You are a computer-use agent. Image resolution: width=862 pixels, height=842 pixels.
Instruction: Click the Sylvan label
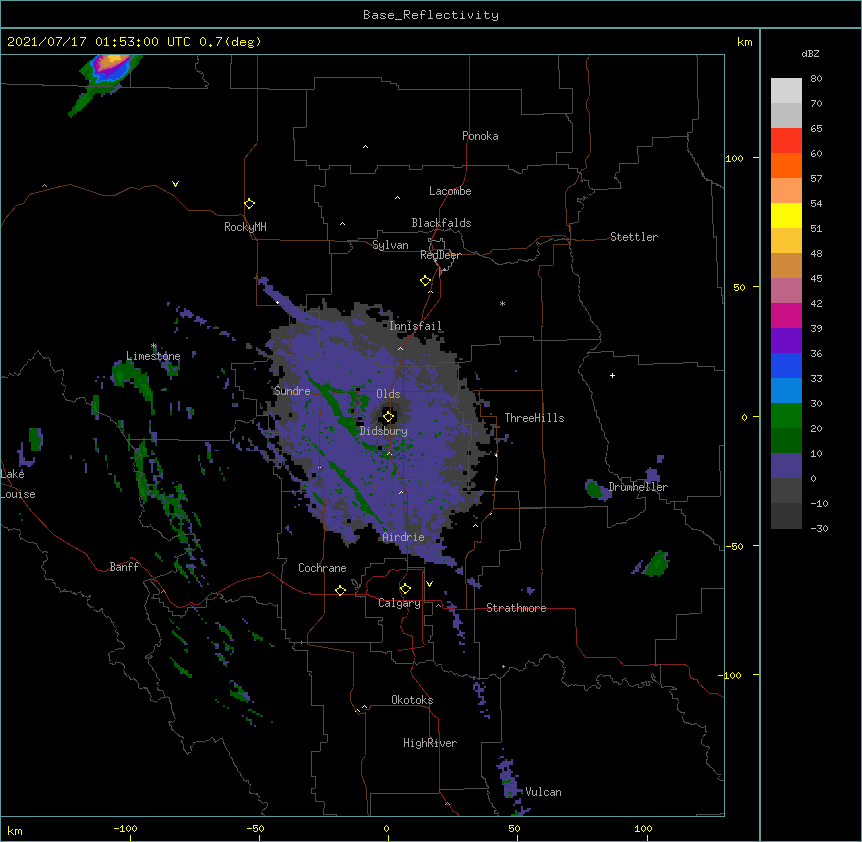[390, 245]
